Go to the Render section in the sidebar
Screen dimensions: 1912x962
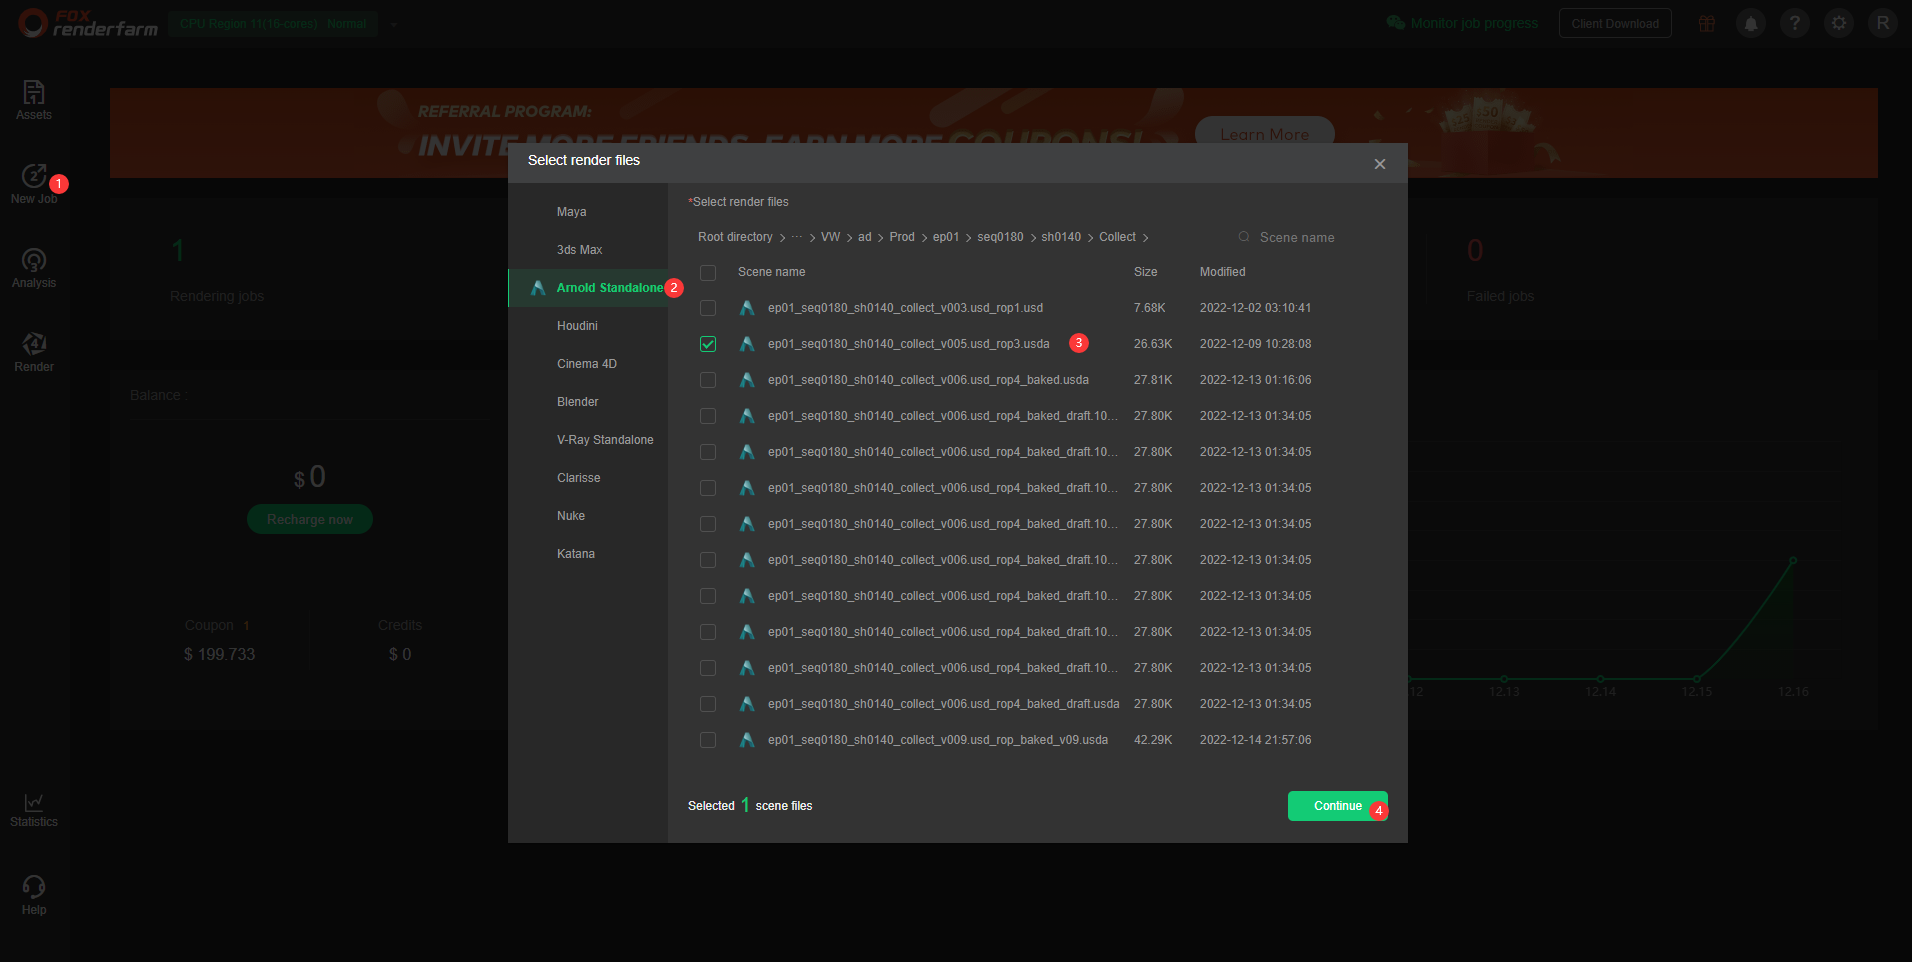(x=34, y=352)
